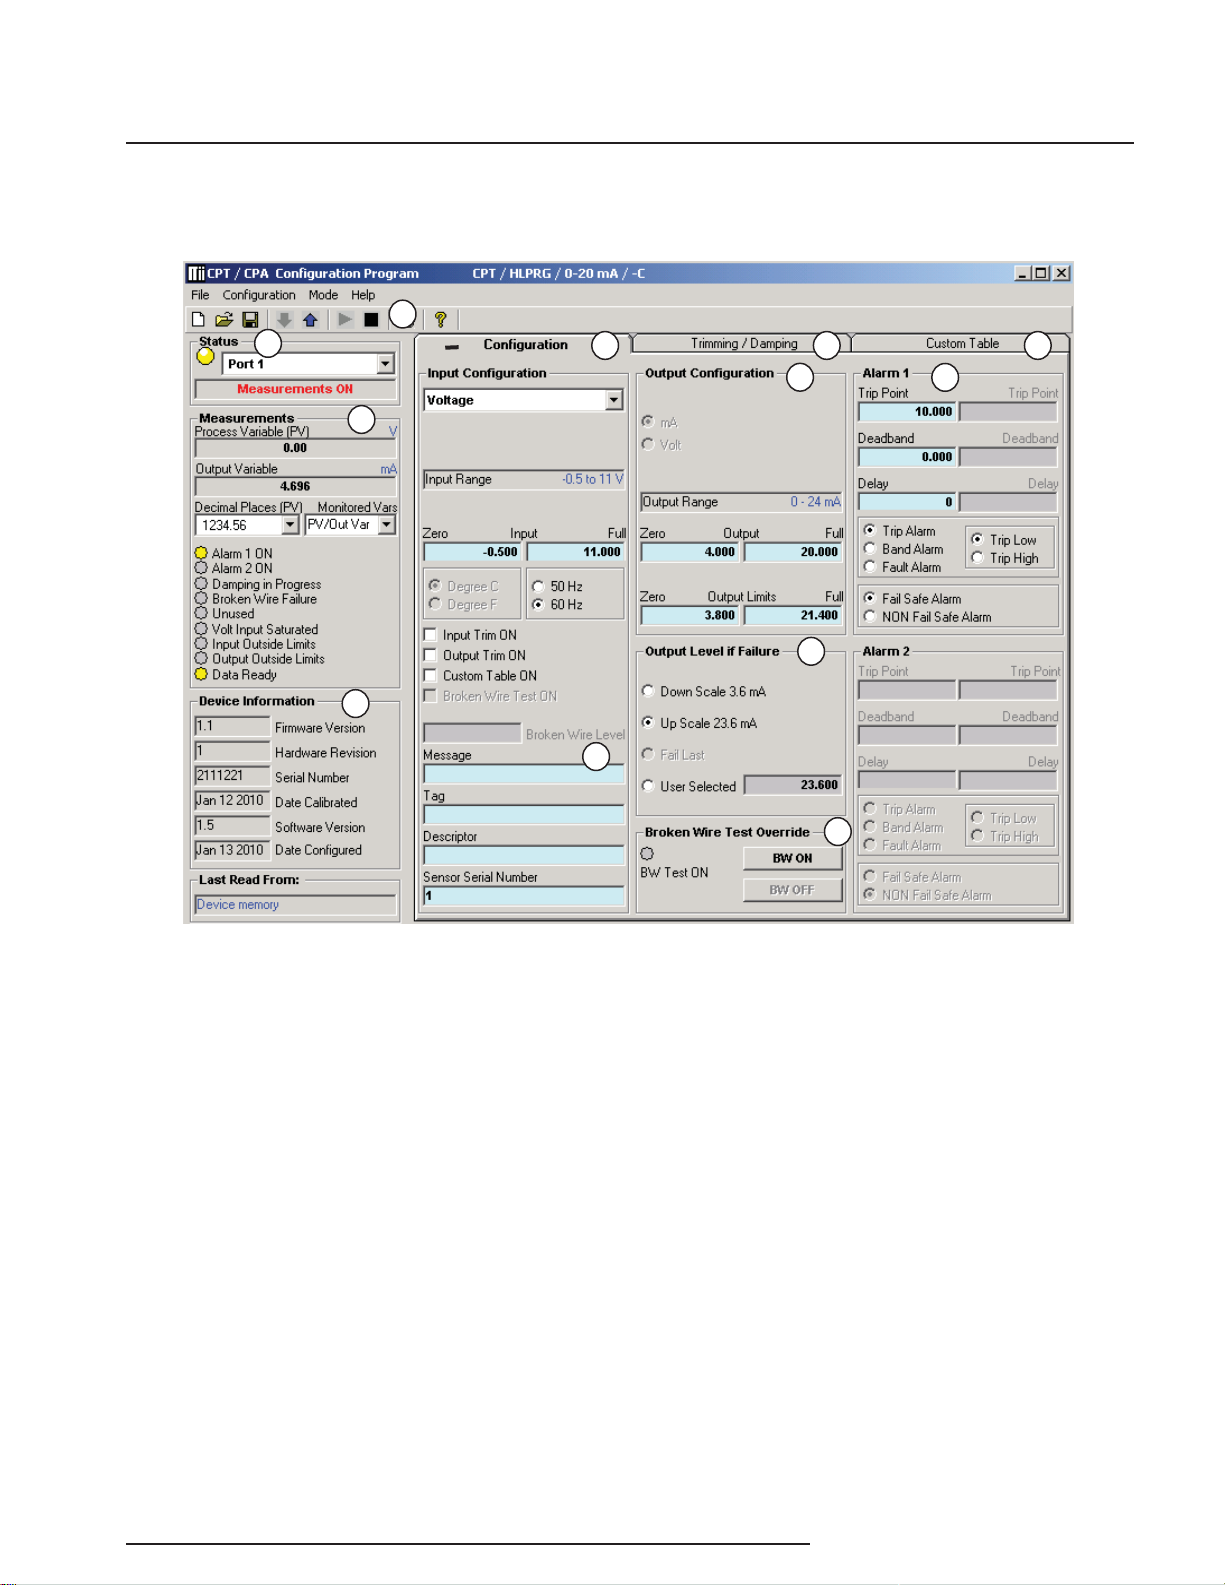Click the Output Full field 20.000

(x=793, y=552)
